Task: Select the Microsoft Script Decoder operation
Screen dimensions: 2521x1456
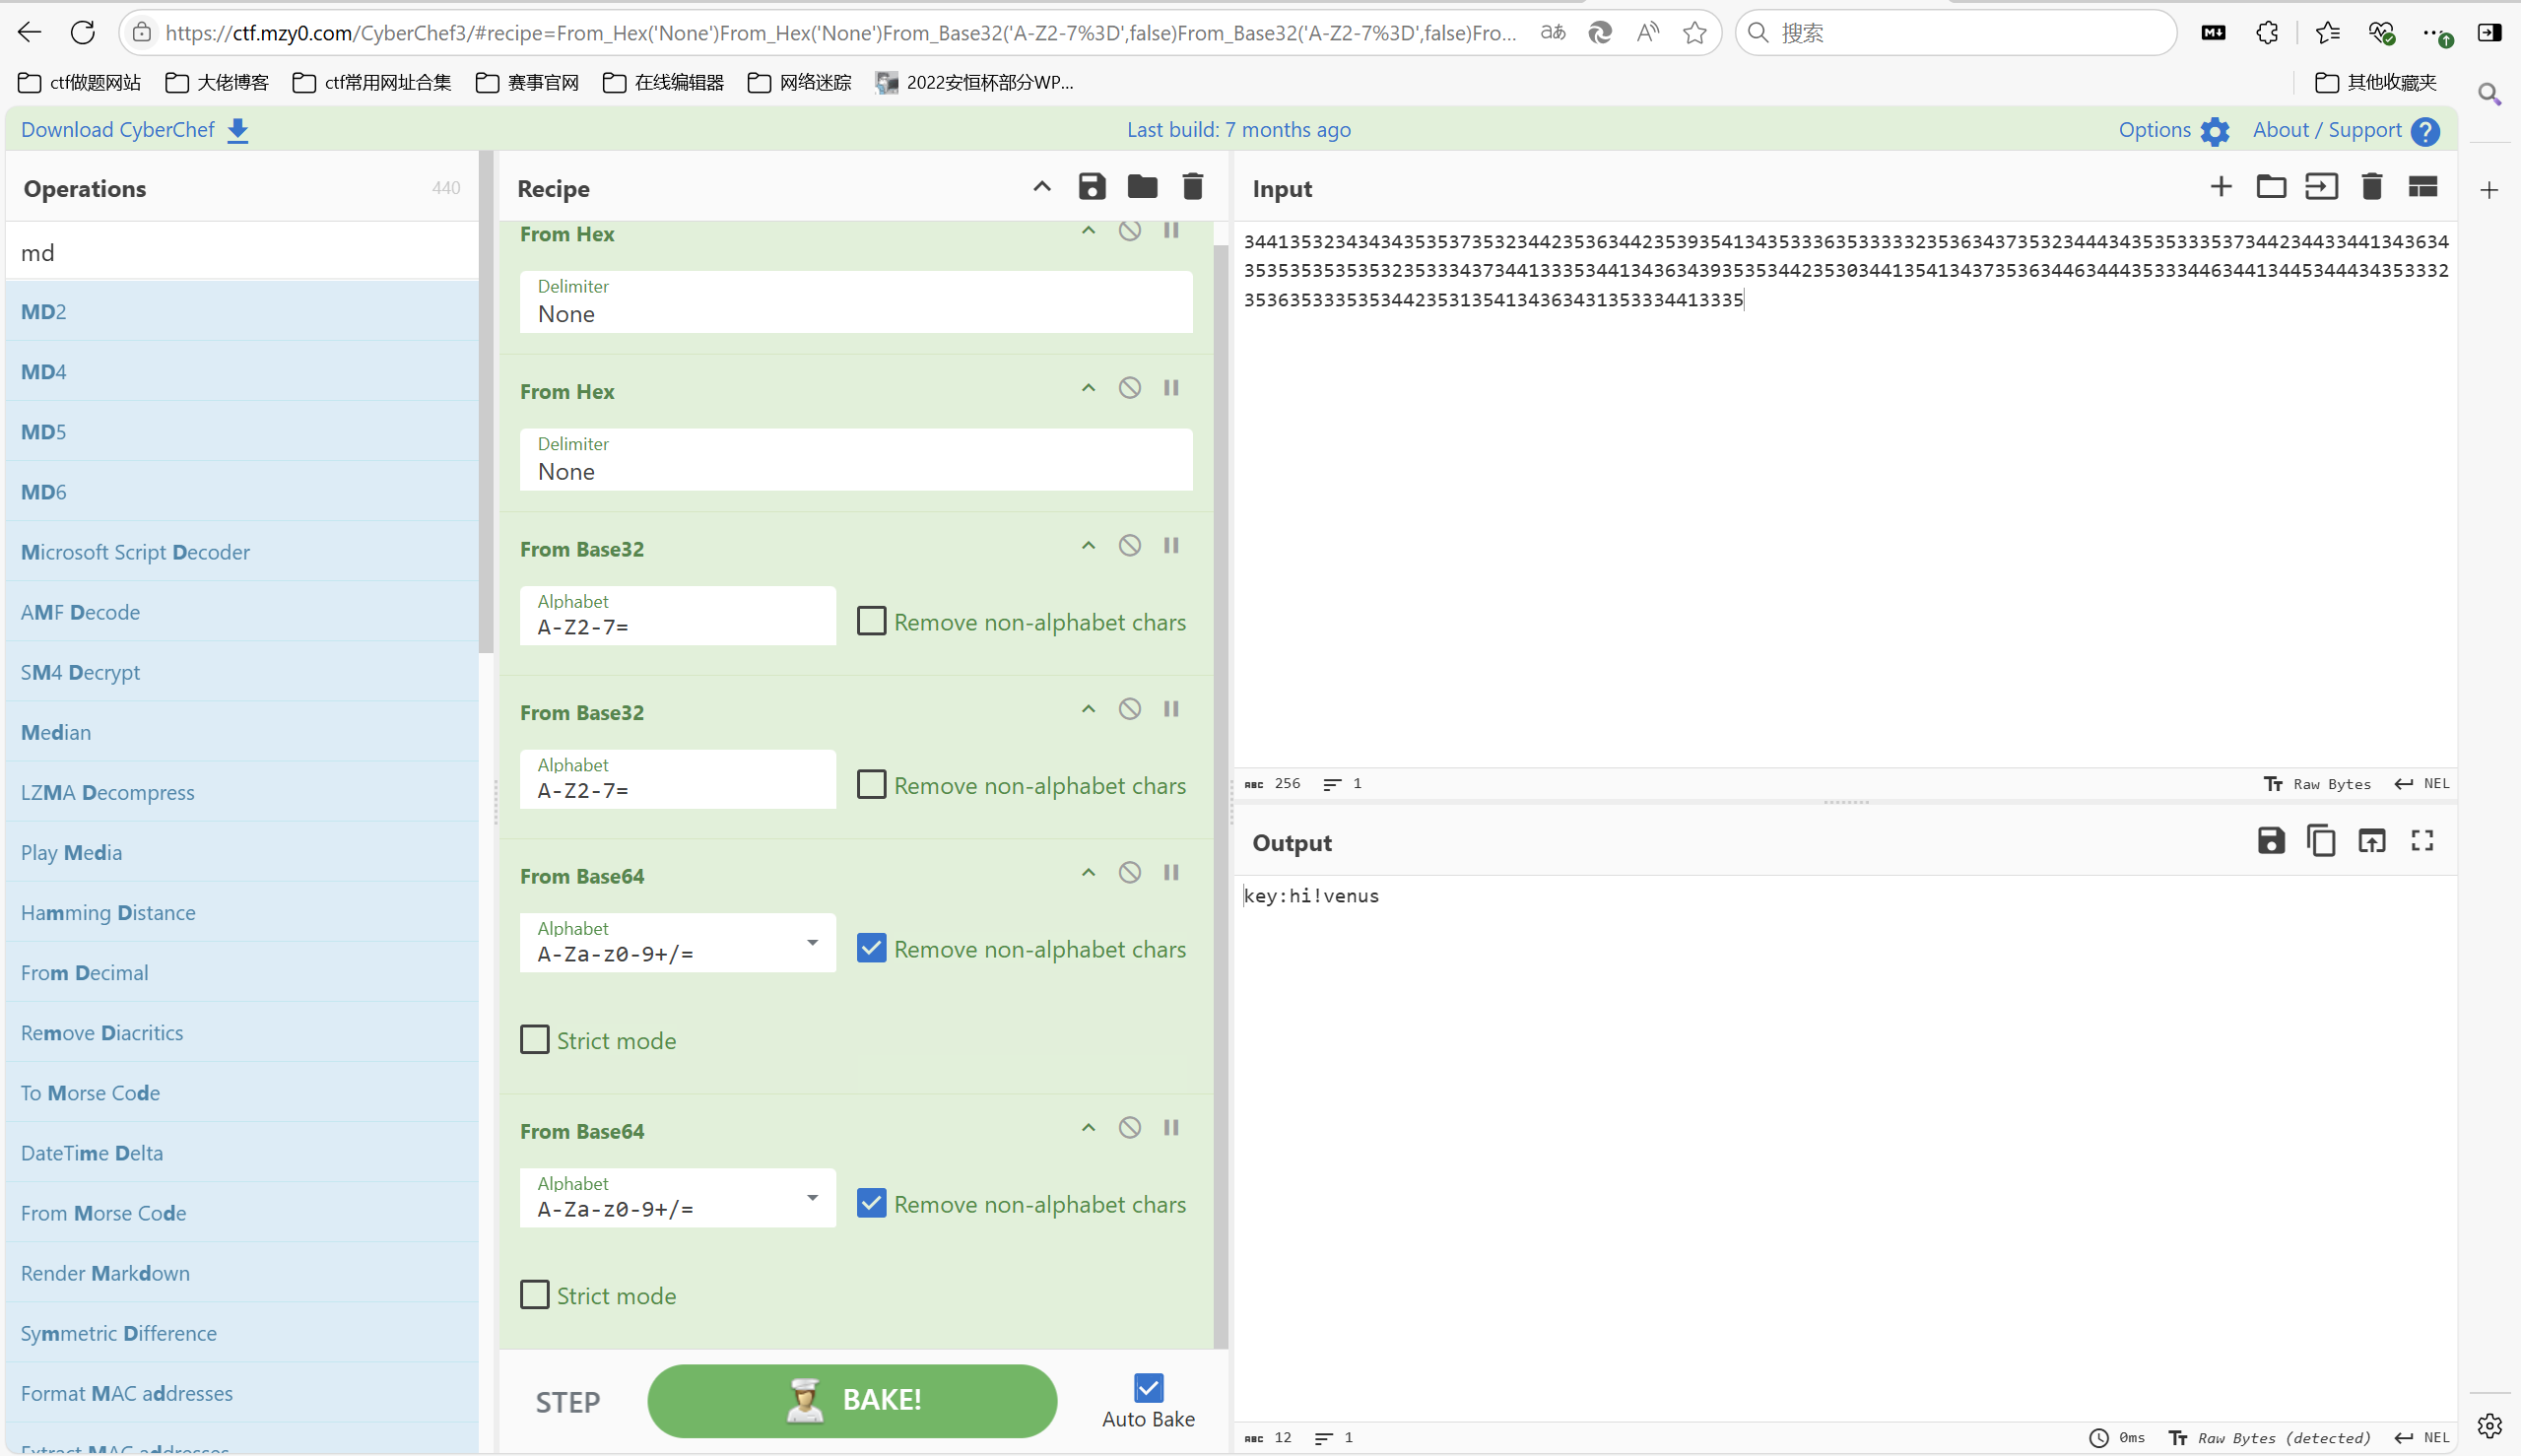Action: pos(242,552)
